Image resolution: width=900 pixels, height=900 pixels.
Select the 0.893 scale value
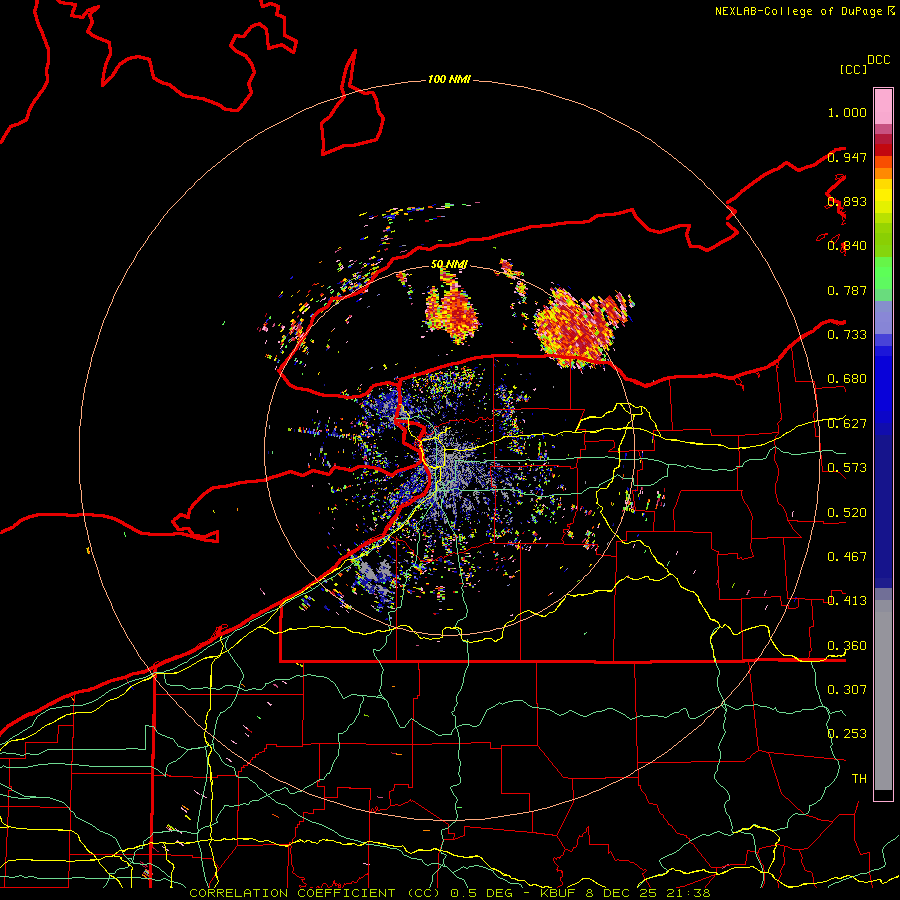click(847, 201)
